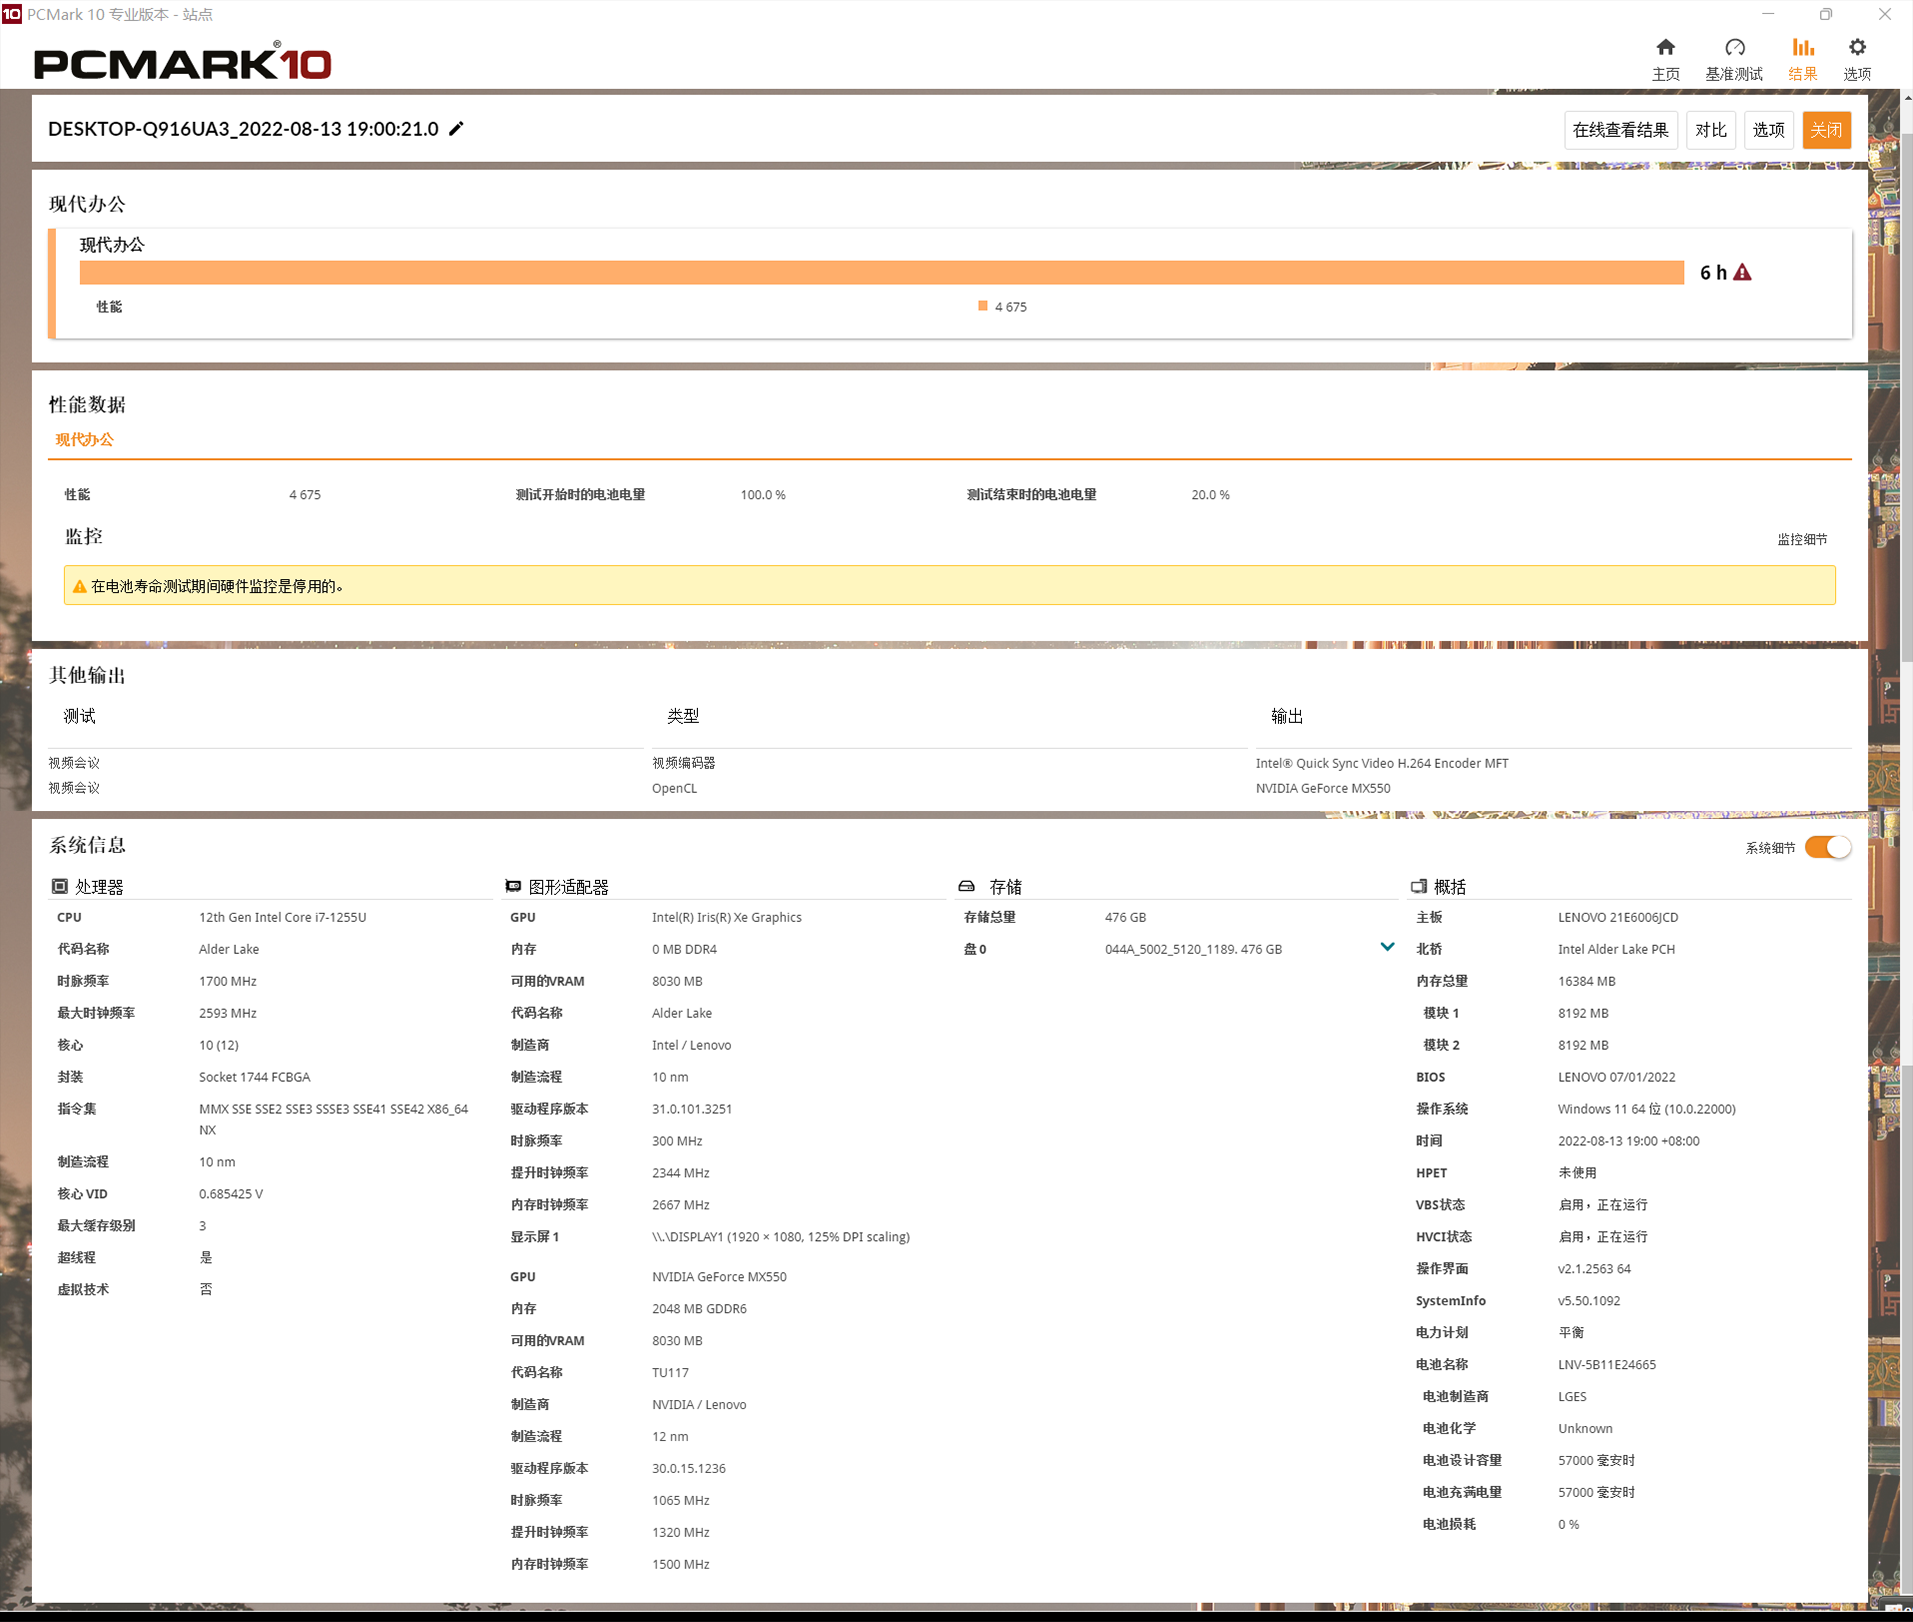Click the result name DESKTOP-Q916UA3_2022-08-13 19:00:21.0

pyautogui.click(x=243, y=129)
